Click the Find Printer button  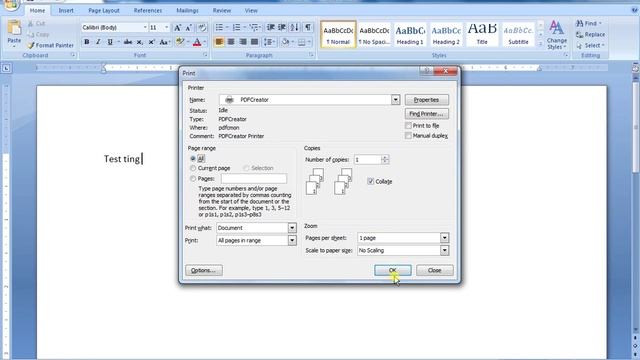click(x=427, y=113)
